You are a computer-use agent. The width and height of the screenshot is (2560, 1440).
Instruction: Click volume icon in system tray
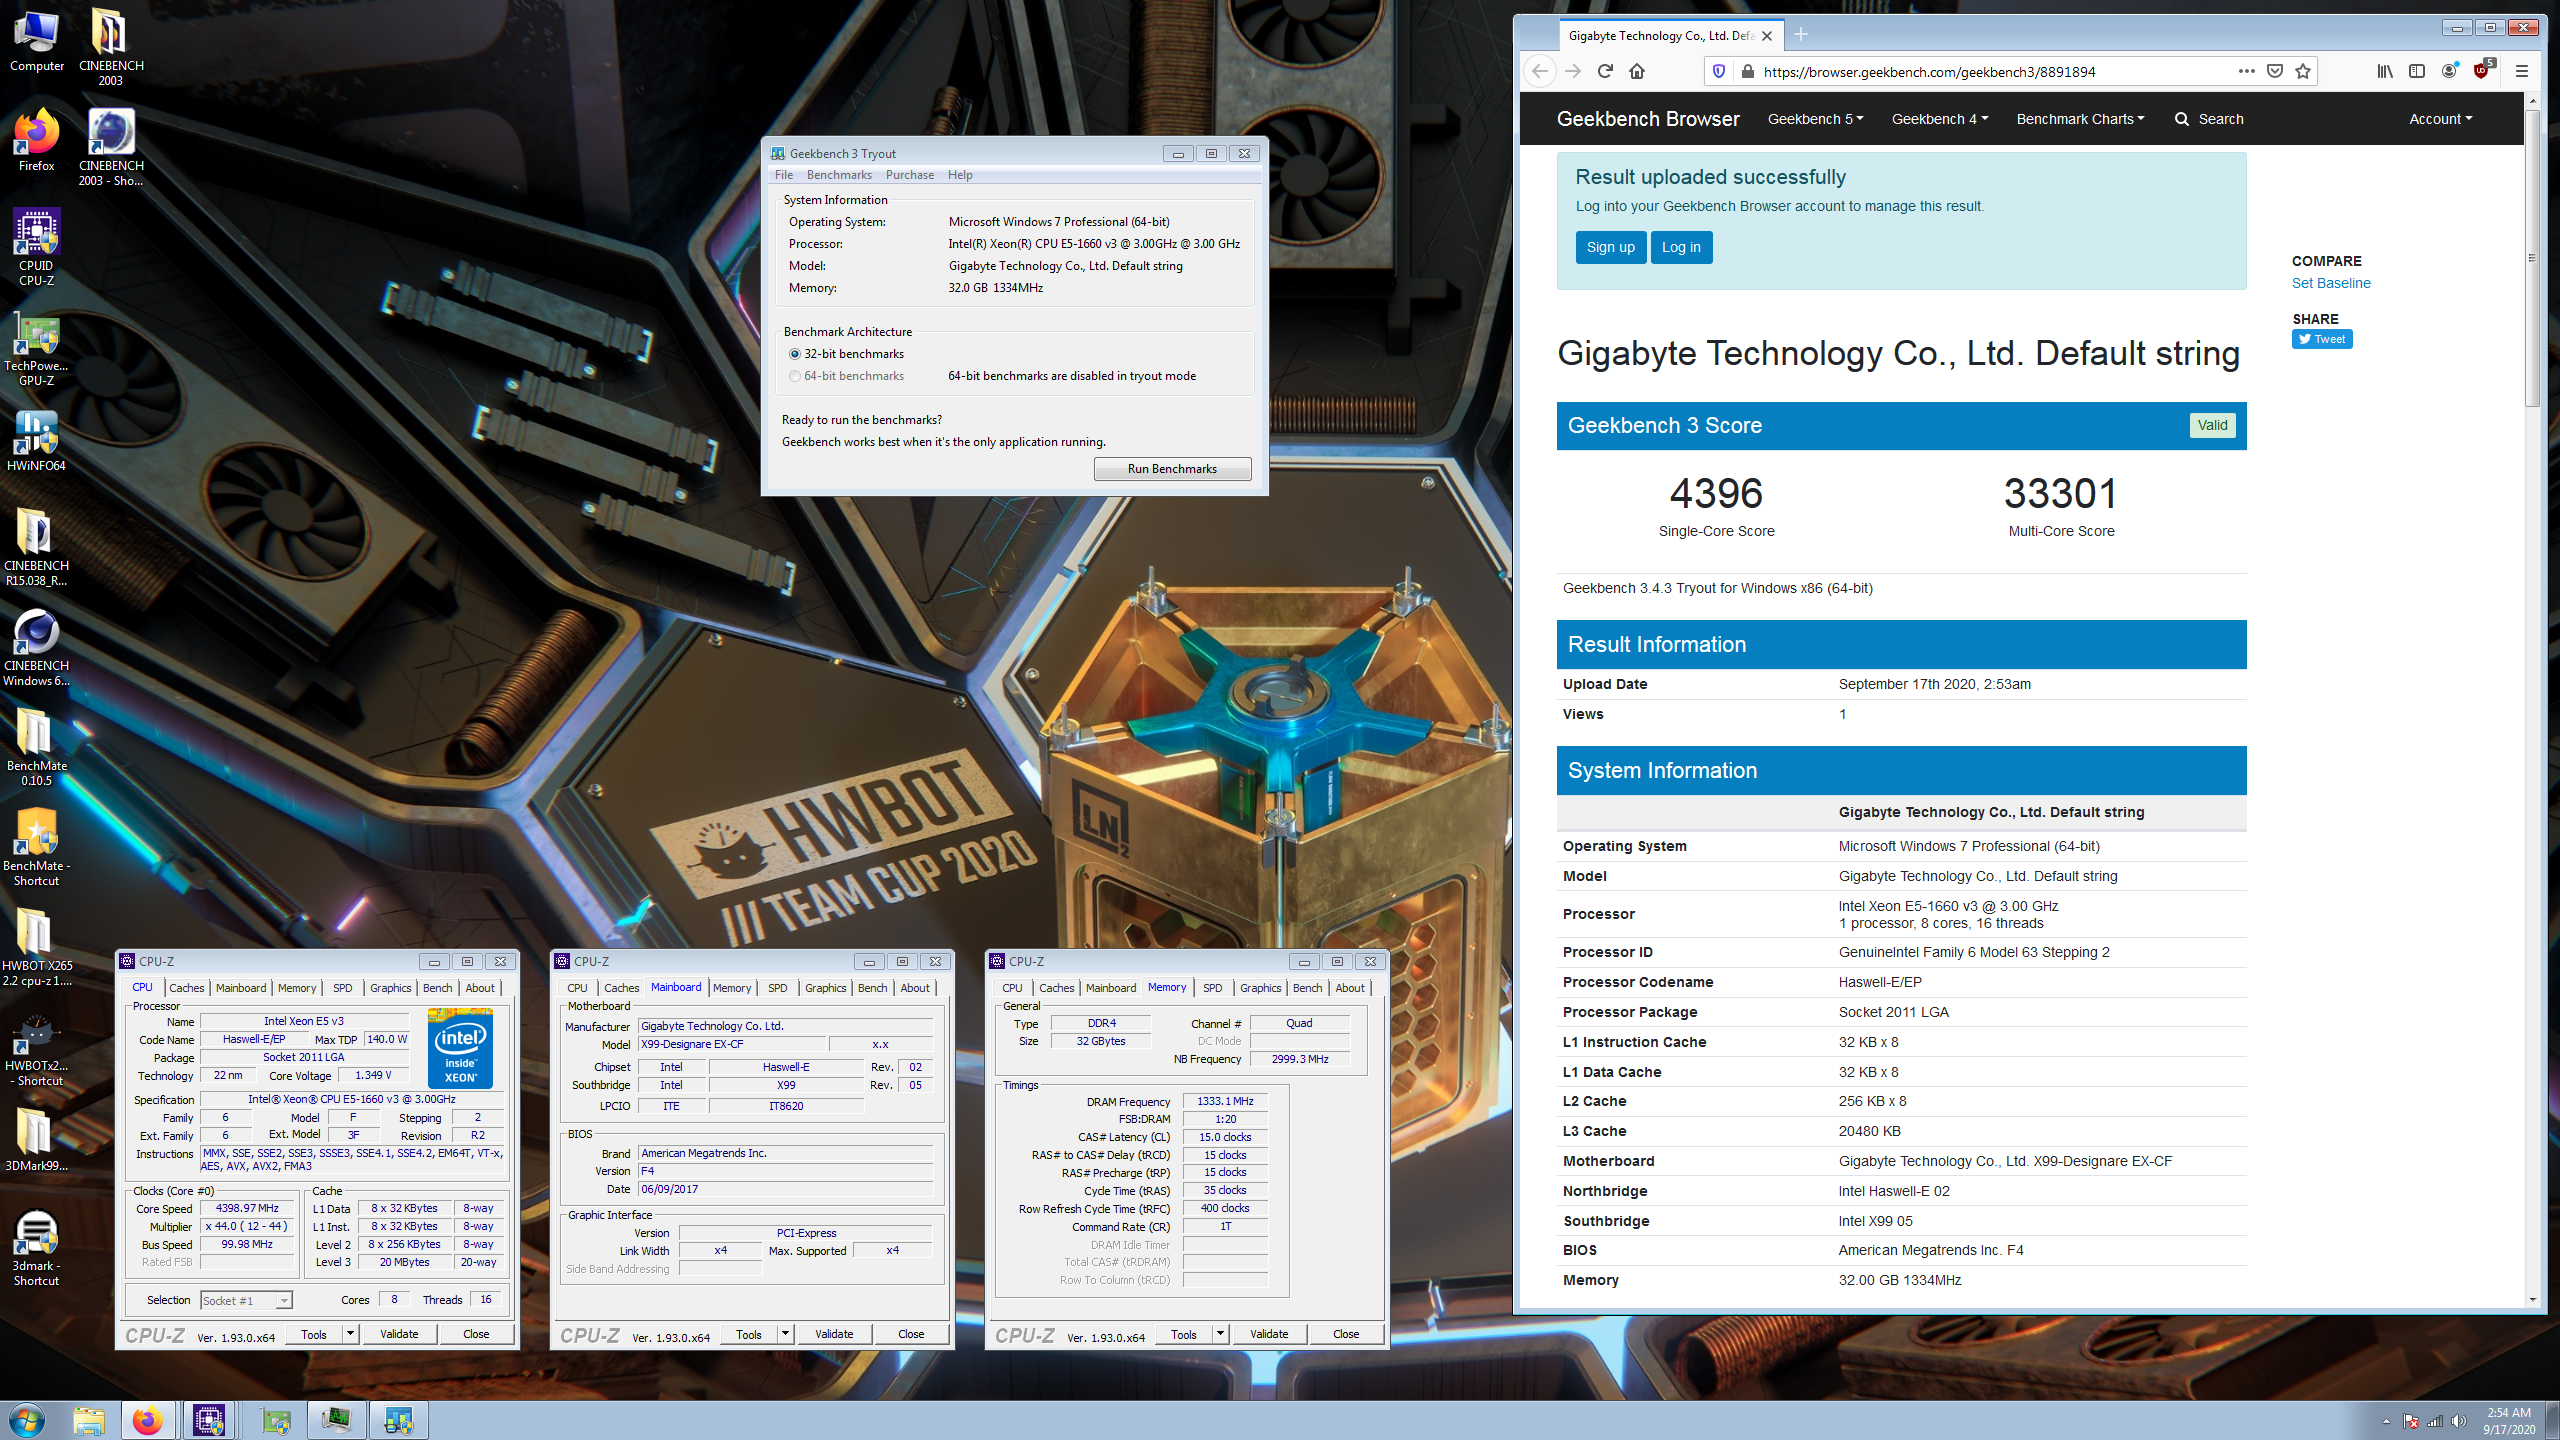[x=2459, y=1421]
